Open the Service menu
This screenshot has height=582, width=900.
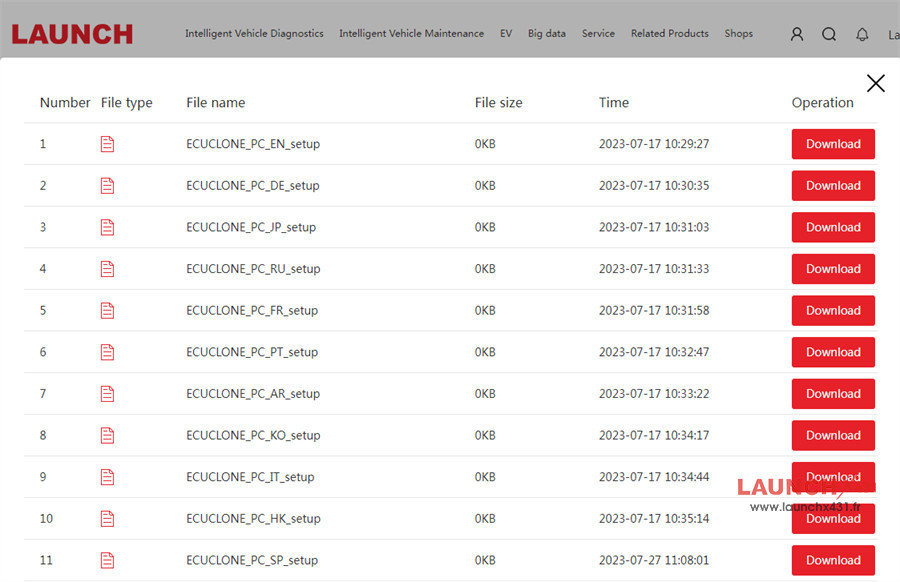(x=598, y=34)
